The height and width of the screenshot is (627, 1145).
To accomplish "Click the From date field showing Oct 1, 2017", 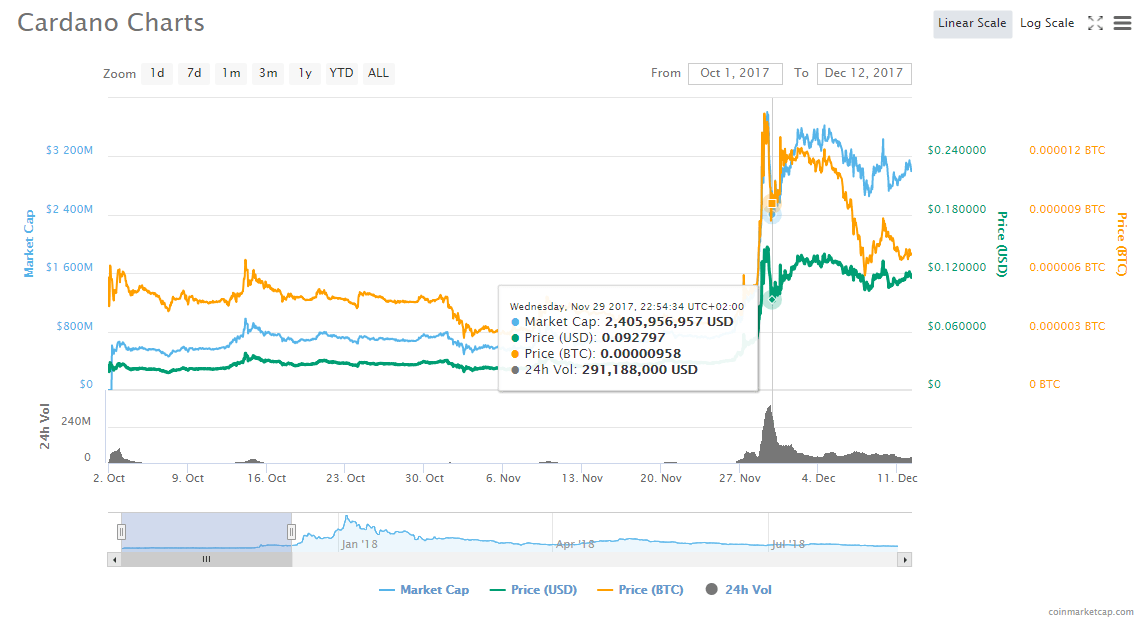I will coord(735,73).
